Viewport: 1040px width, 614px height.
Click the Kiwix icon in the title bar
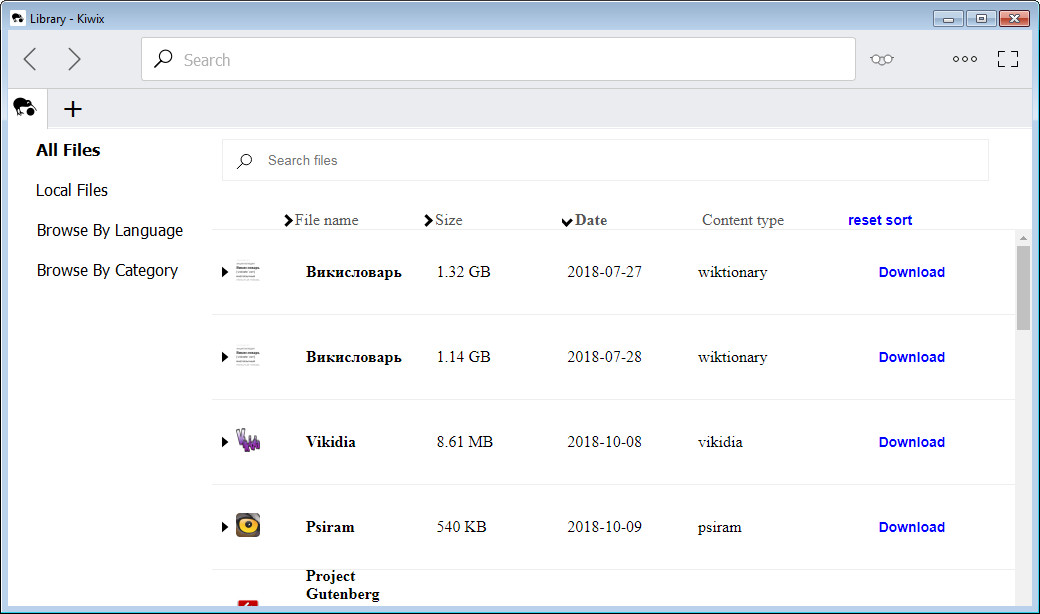[18, 19]
